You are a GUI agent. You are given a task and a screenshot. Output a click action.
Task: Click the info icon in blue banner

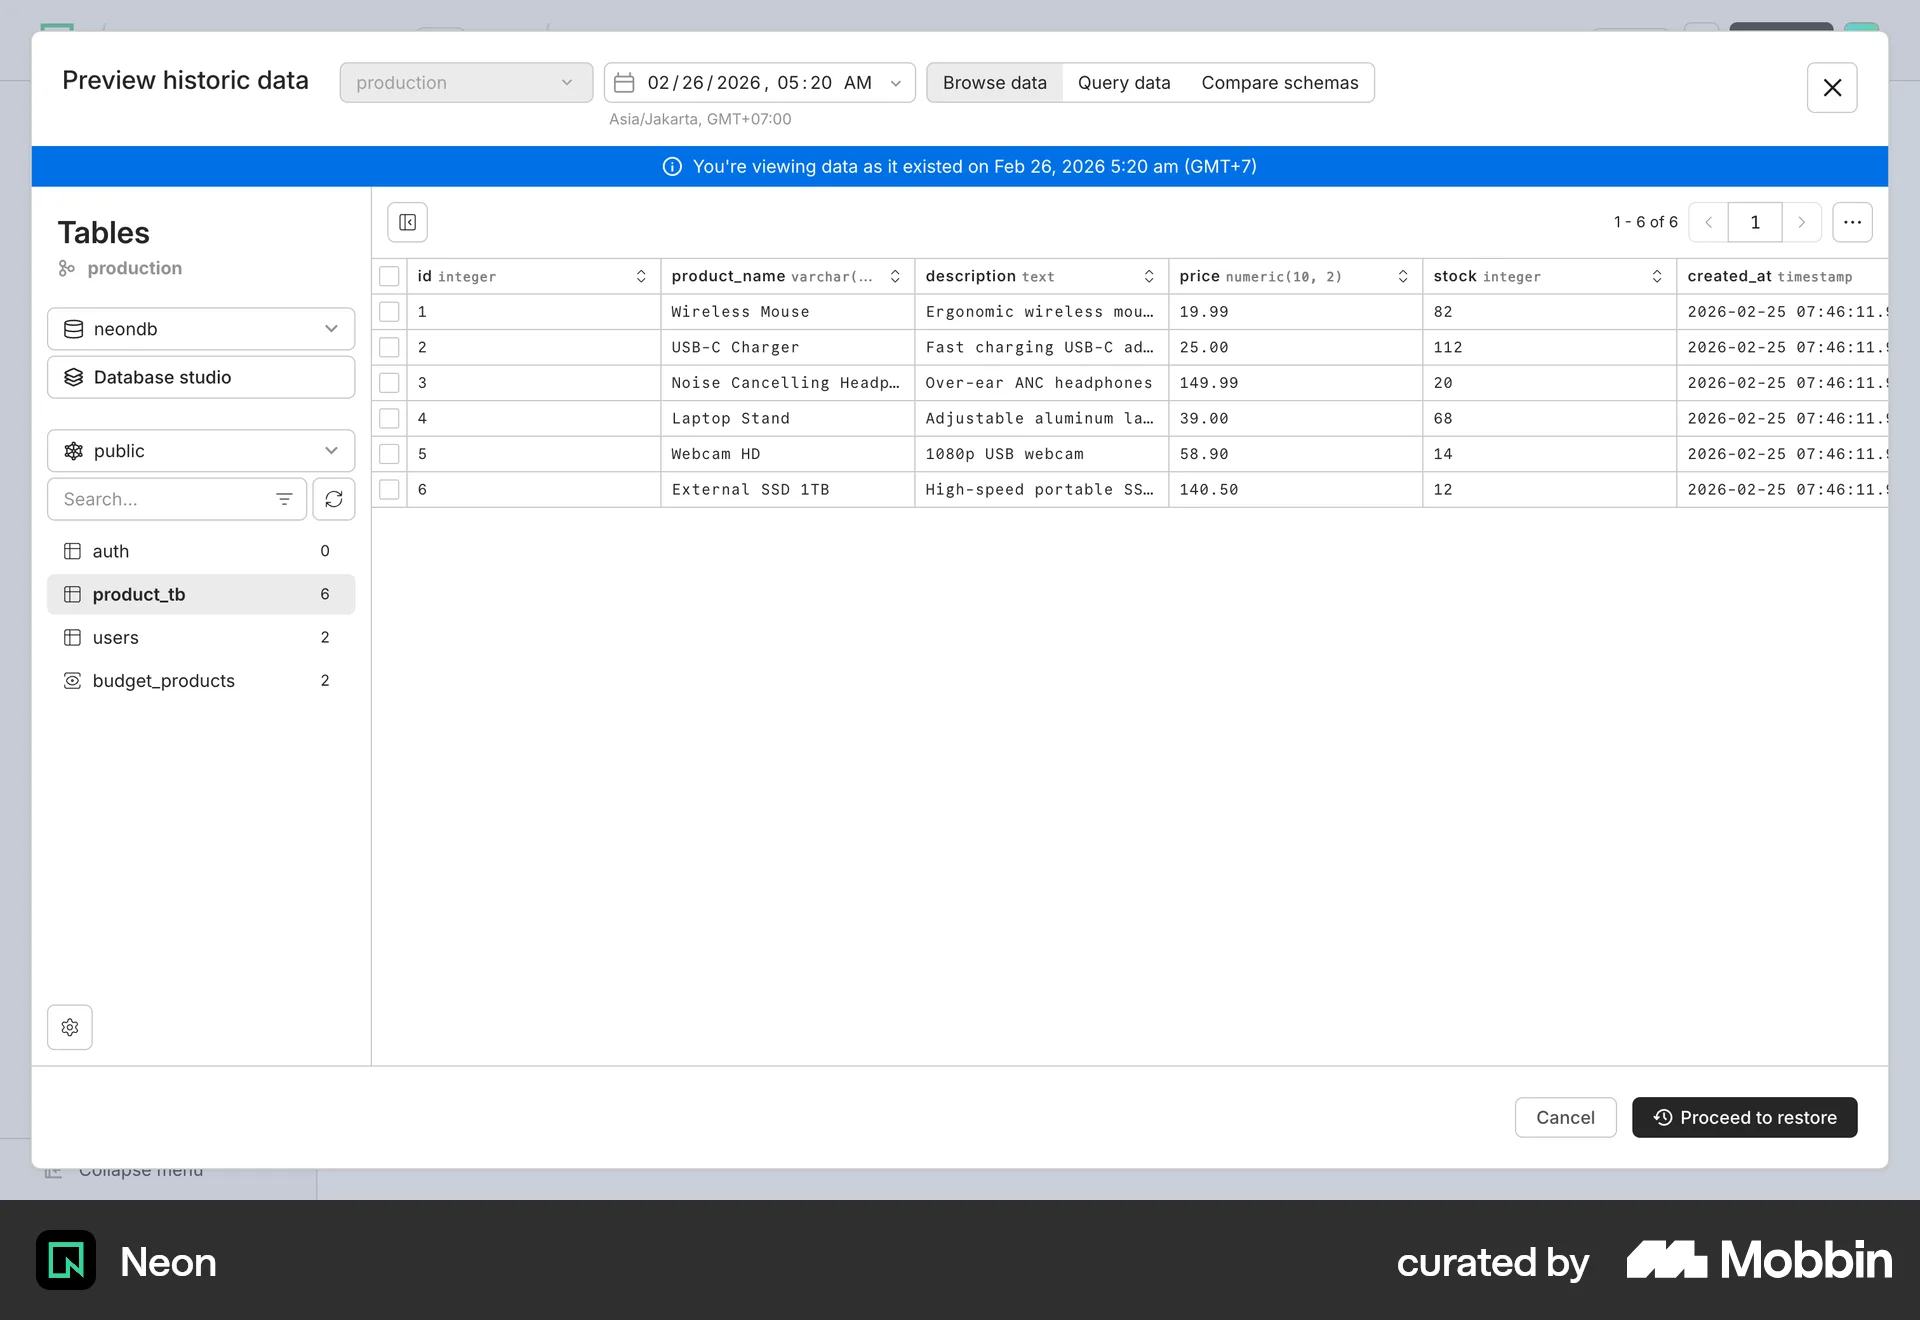point(672,167)
